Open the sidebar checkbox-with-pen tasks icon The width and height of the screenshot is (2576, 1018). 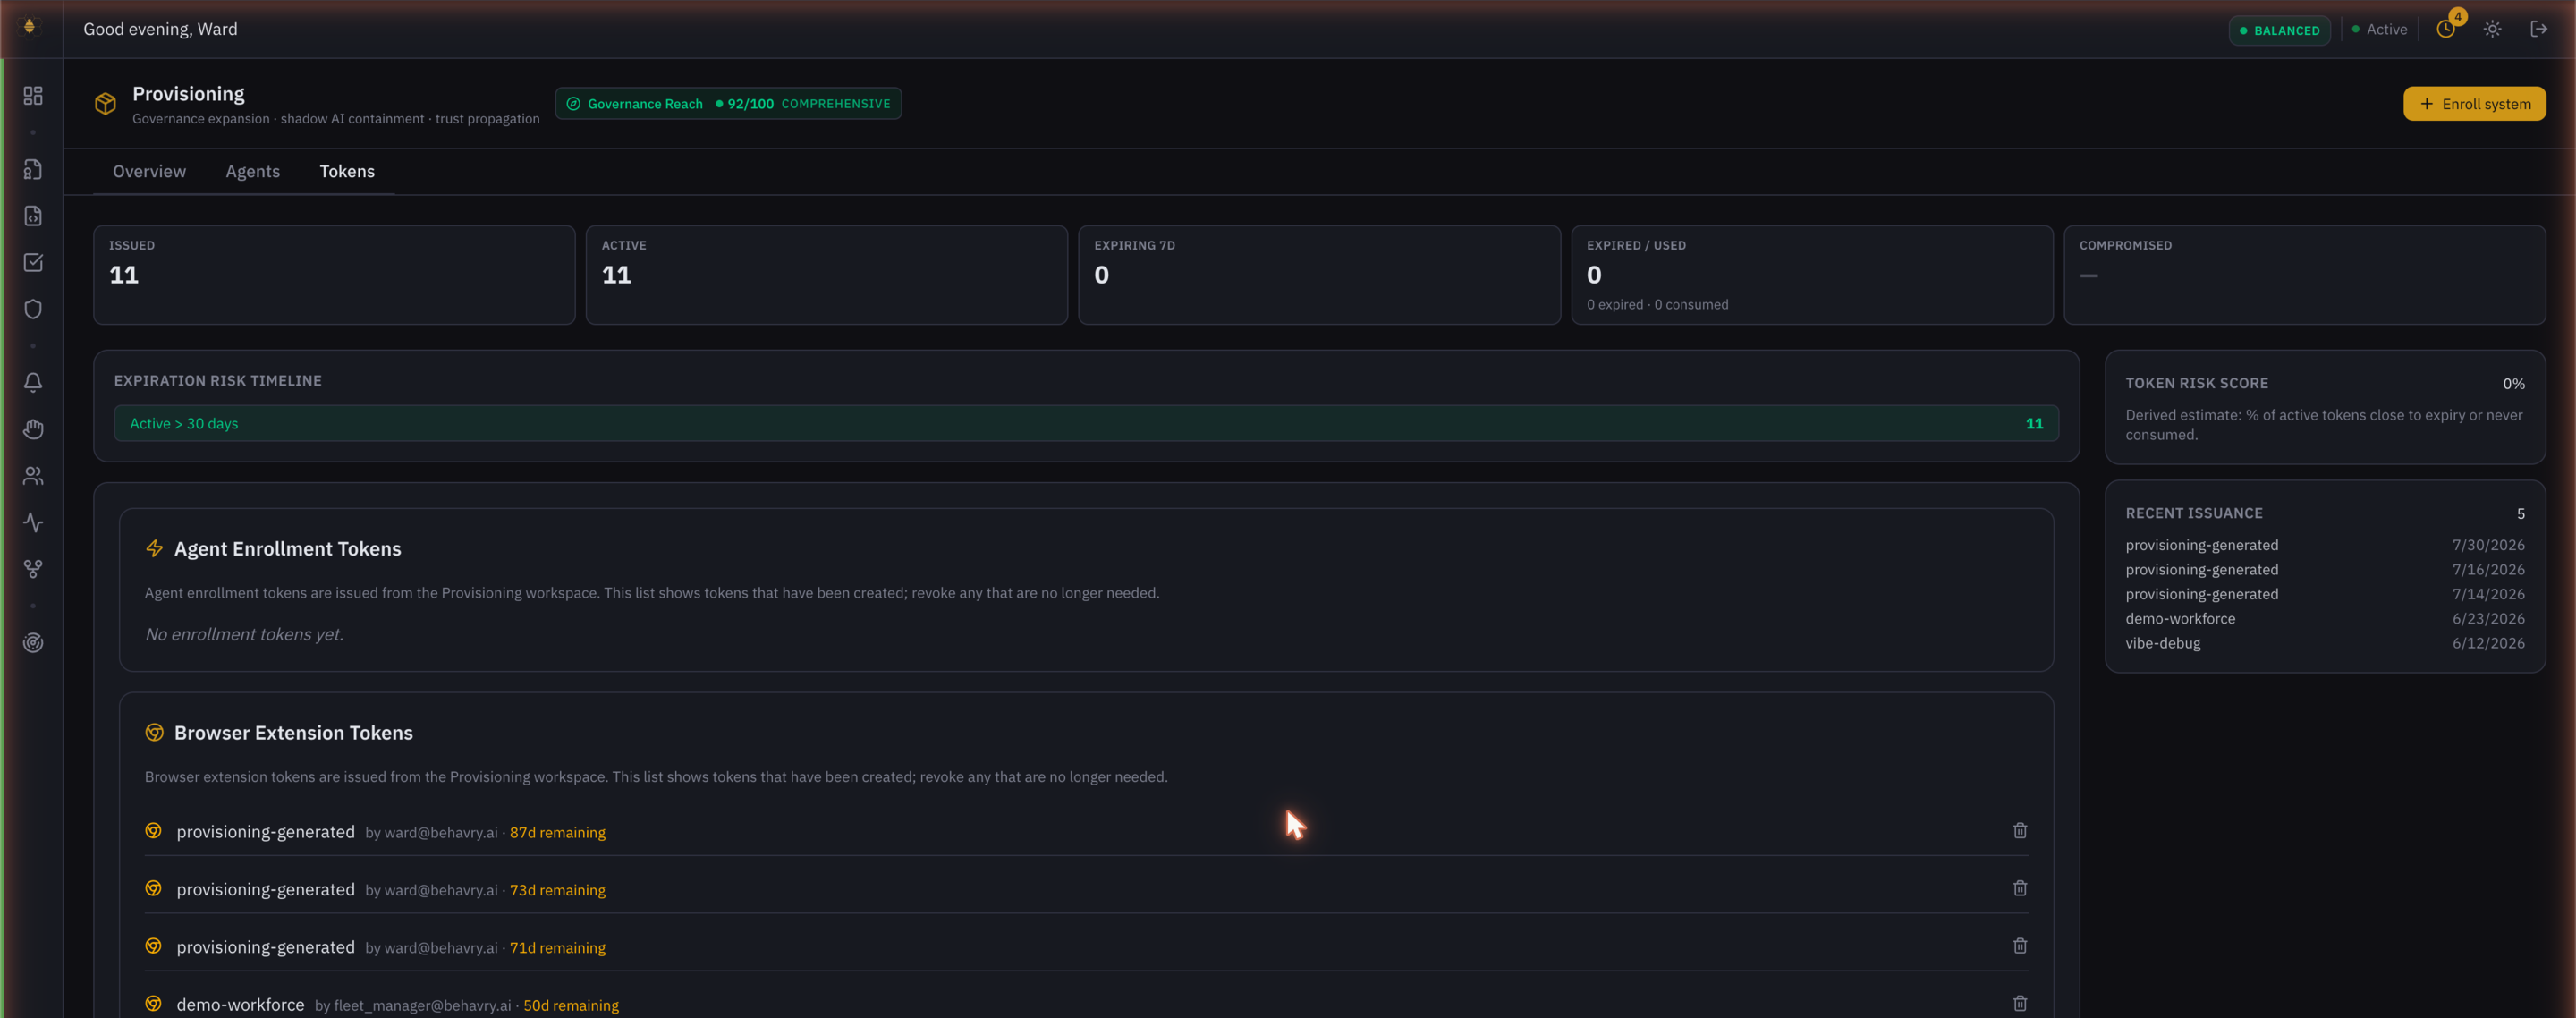point(33,263)
